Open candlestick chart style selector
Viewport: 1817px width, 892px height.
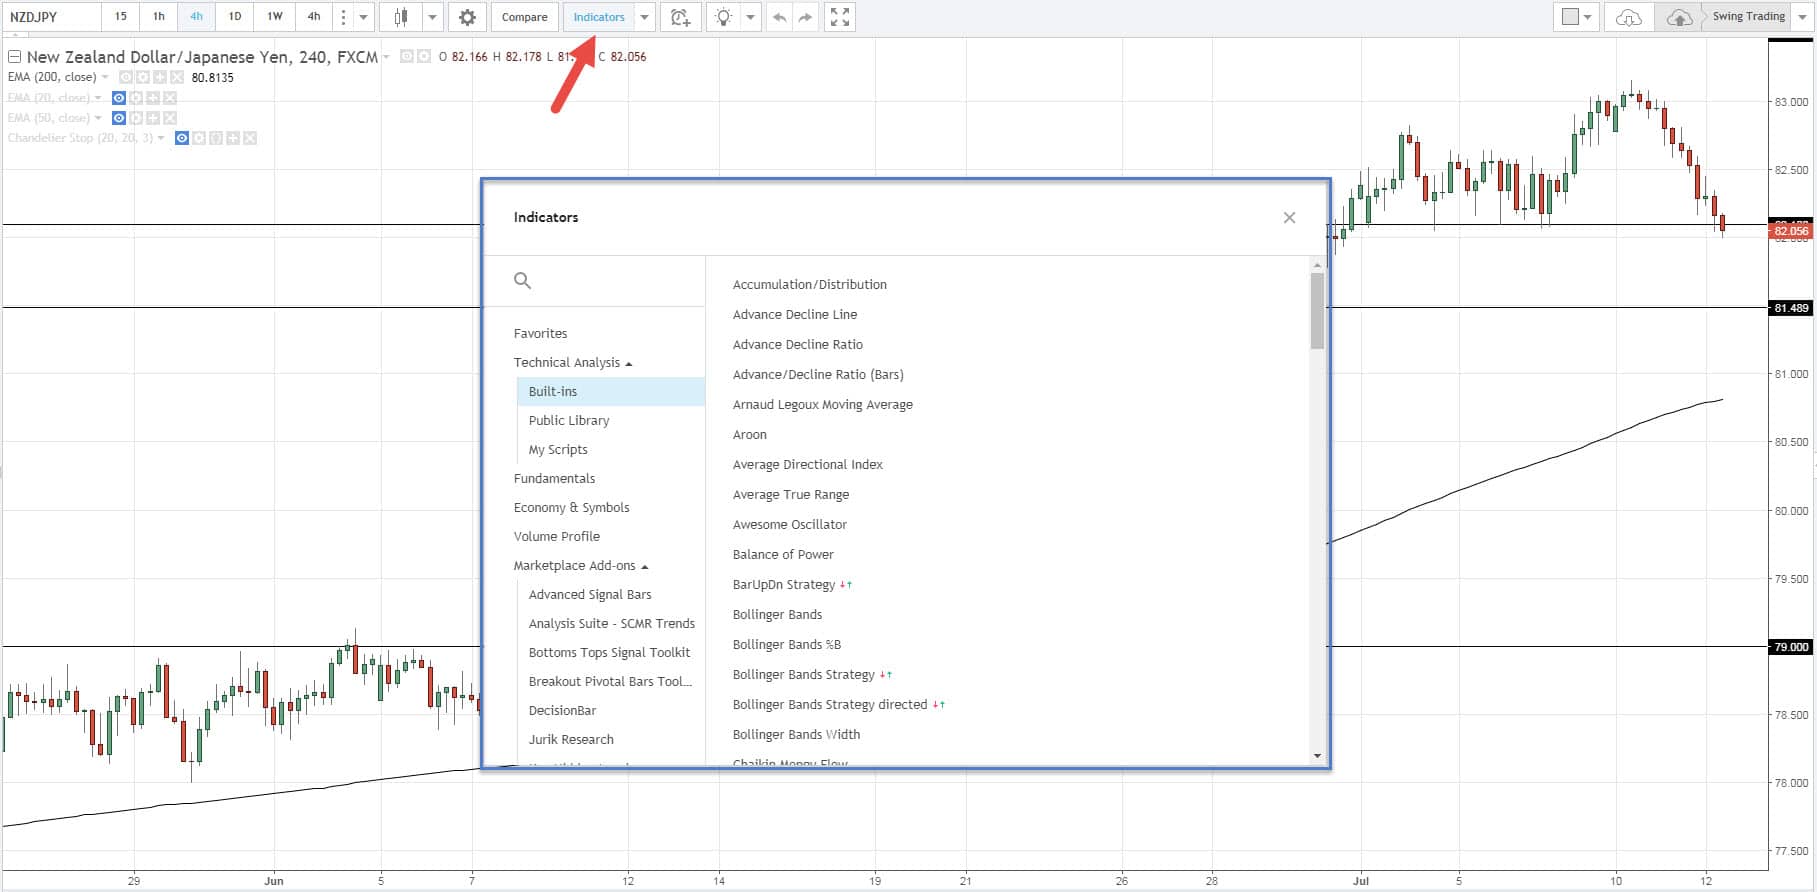click(x=401, y=17)
